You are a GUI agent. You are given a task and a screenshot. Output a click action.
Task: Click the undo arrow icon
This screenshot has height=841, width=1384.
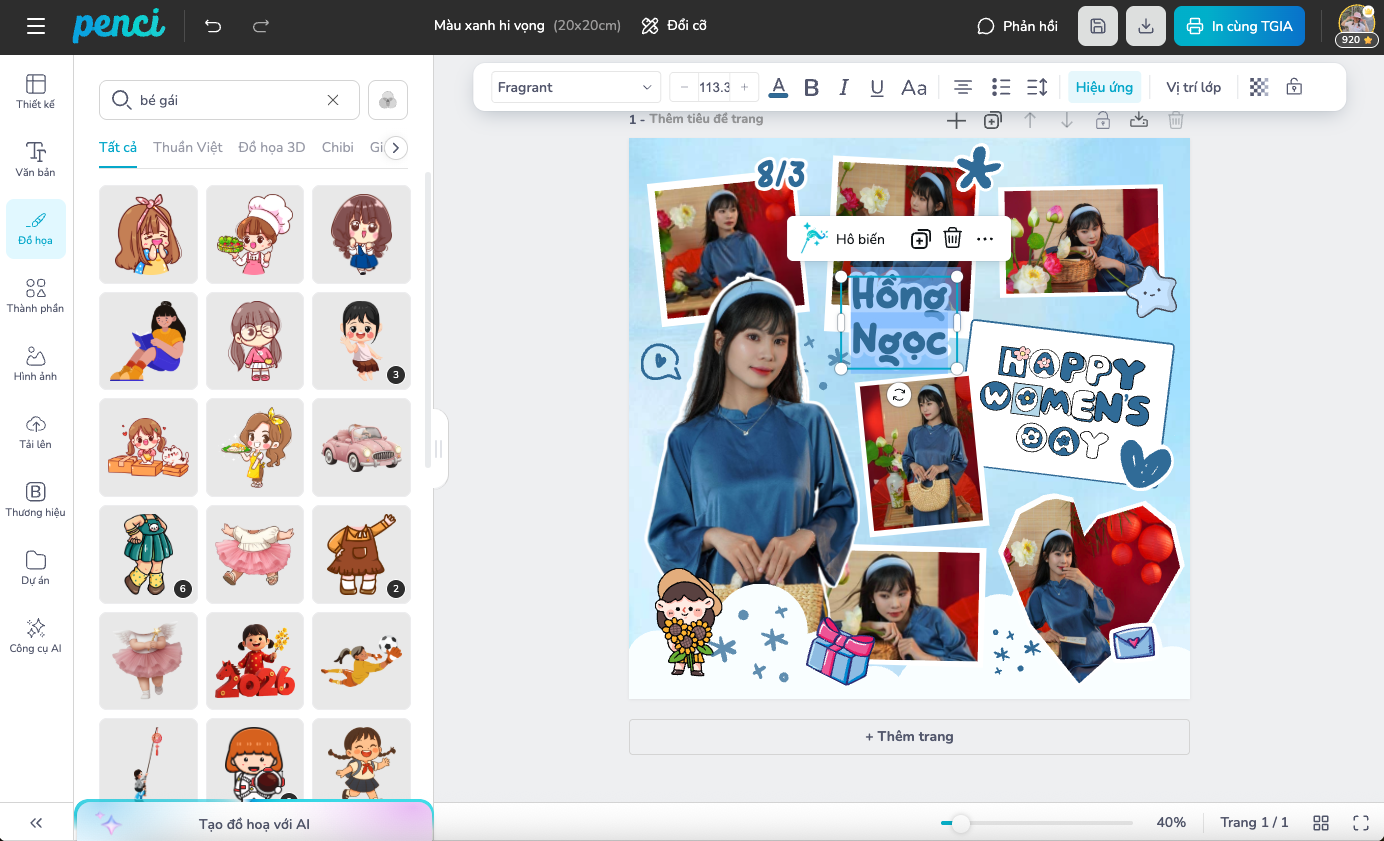coord(213,26)
